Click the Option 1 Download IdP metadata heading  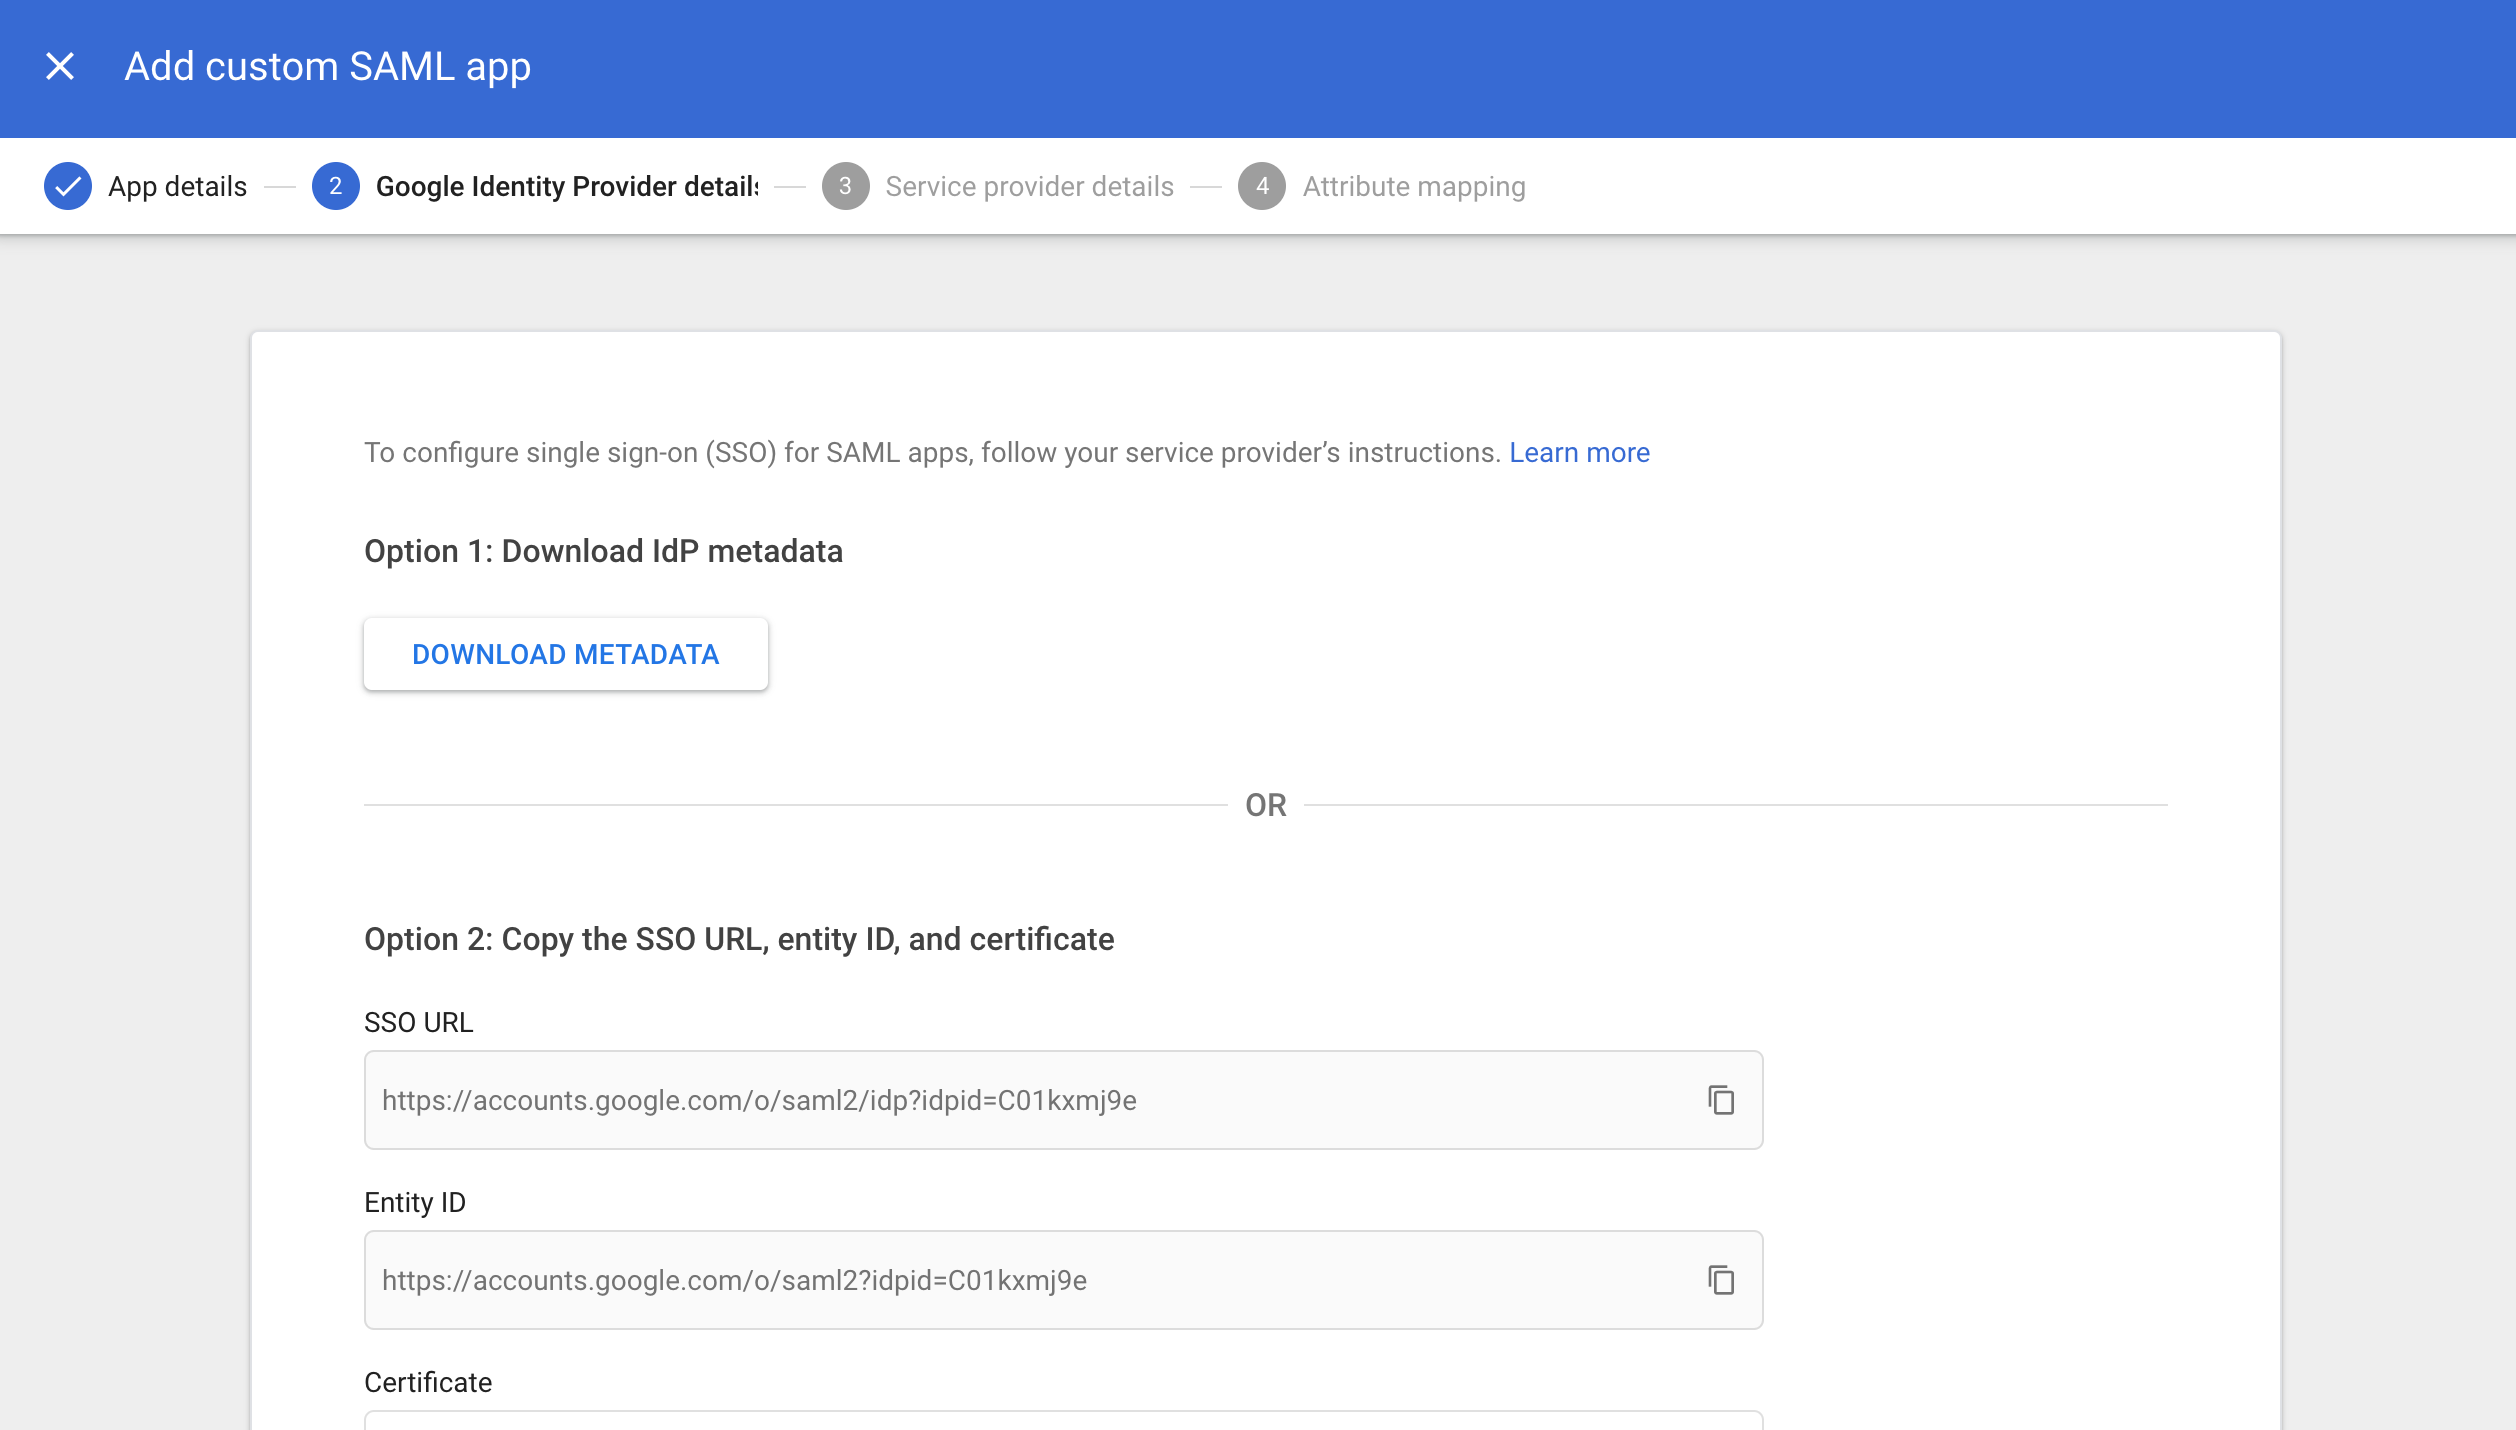(603, 551)
